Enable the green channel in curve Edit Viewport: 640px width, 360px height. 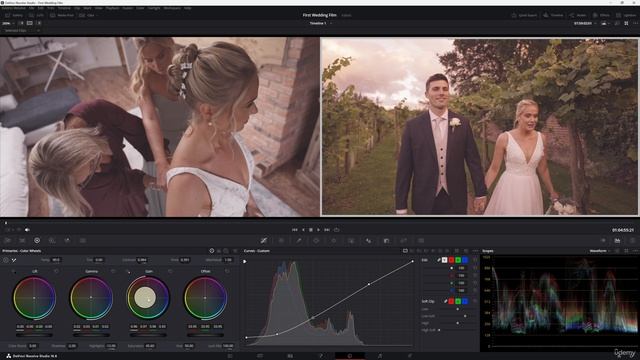[x=458, y=260]
